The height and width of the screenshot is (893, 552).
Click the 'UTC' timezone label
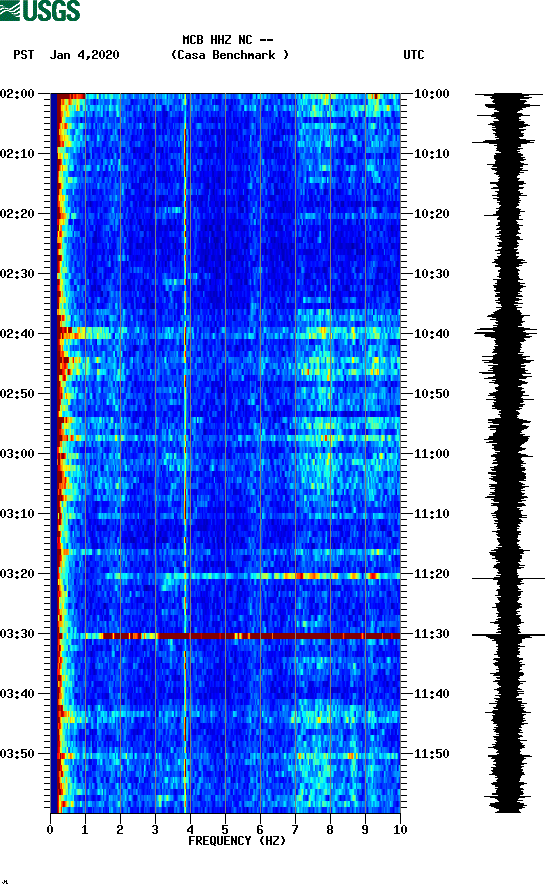click(414, 55)
